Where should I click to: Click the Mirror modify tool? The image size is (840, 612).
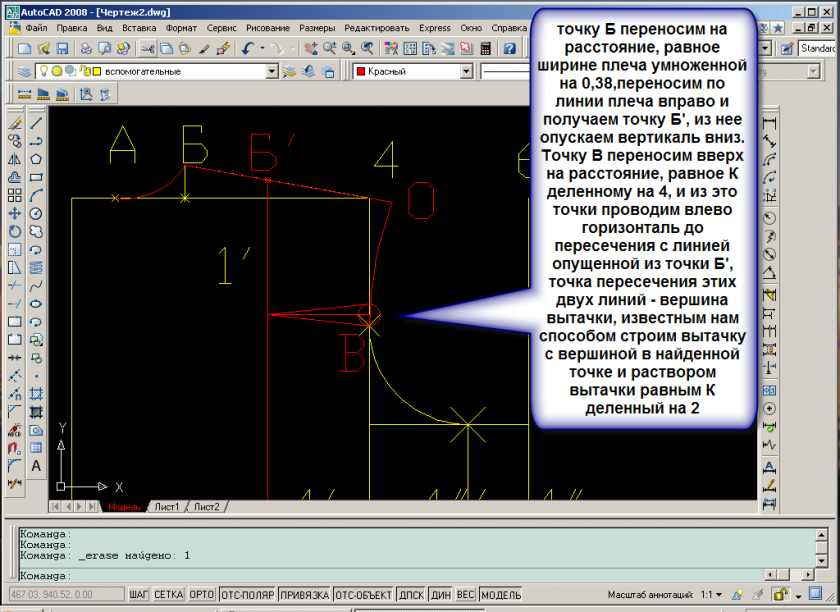pyautogui.click(x=14, y=158)
